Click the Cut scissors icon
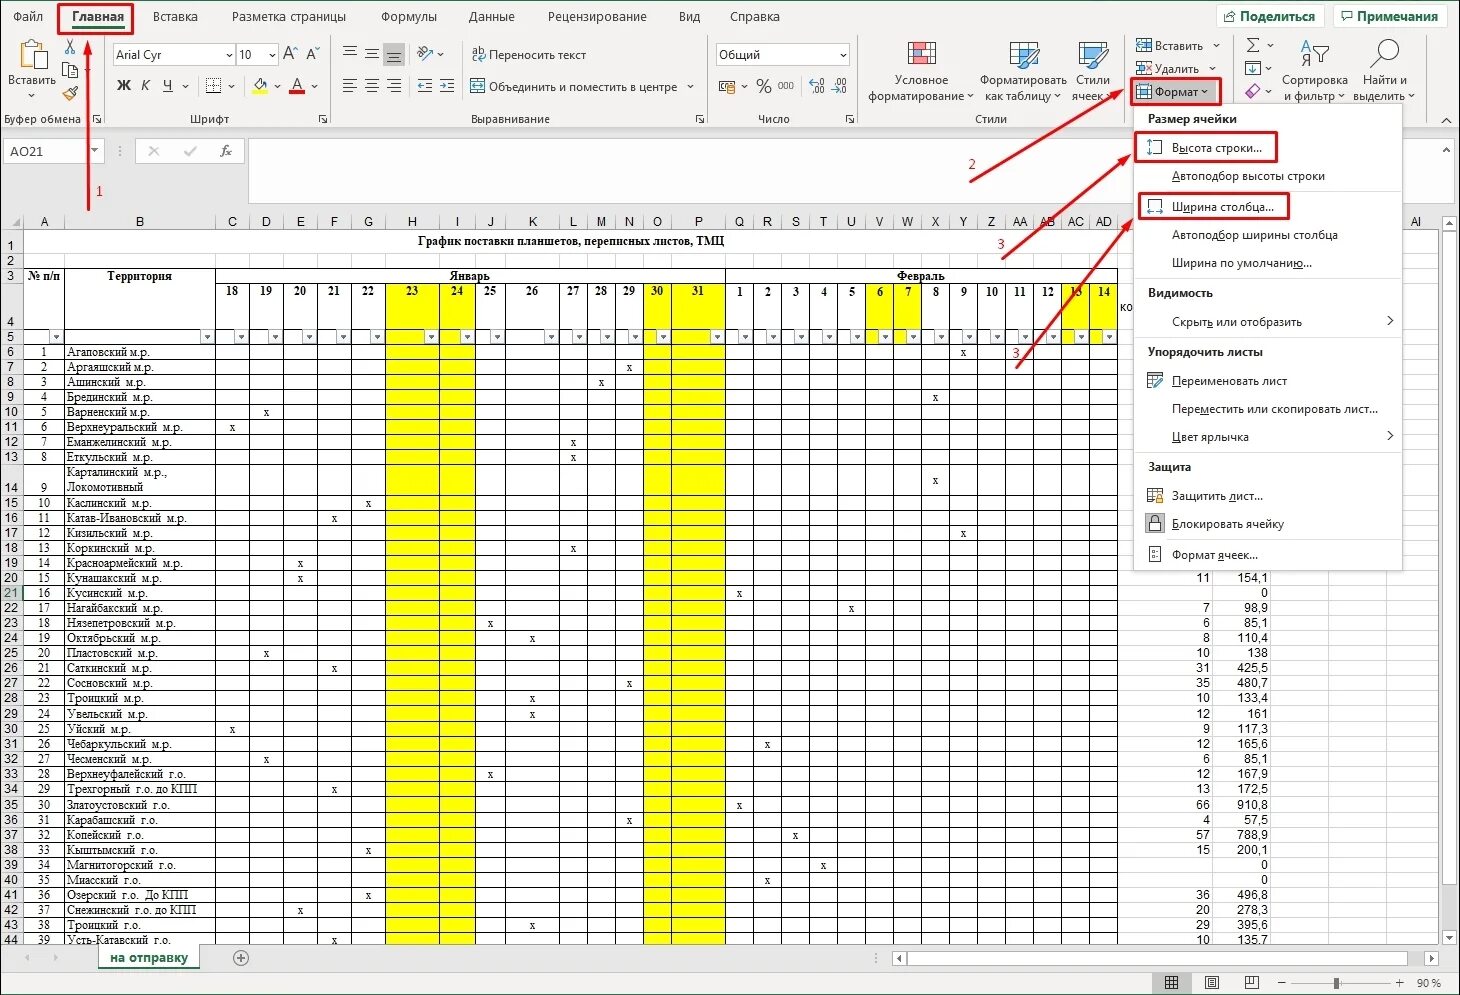The height and width of the screenshot is (995, 1460). 70,47
